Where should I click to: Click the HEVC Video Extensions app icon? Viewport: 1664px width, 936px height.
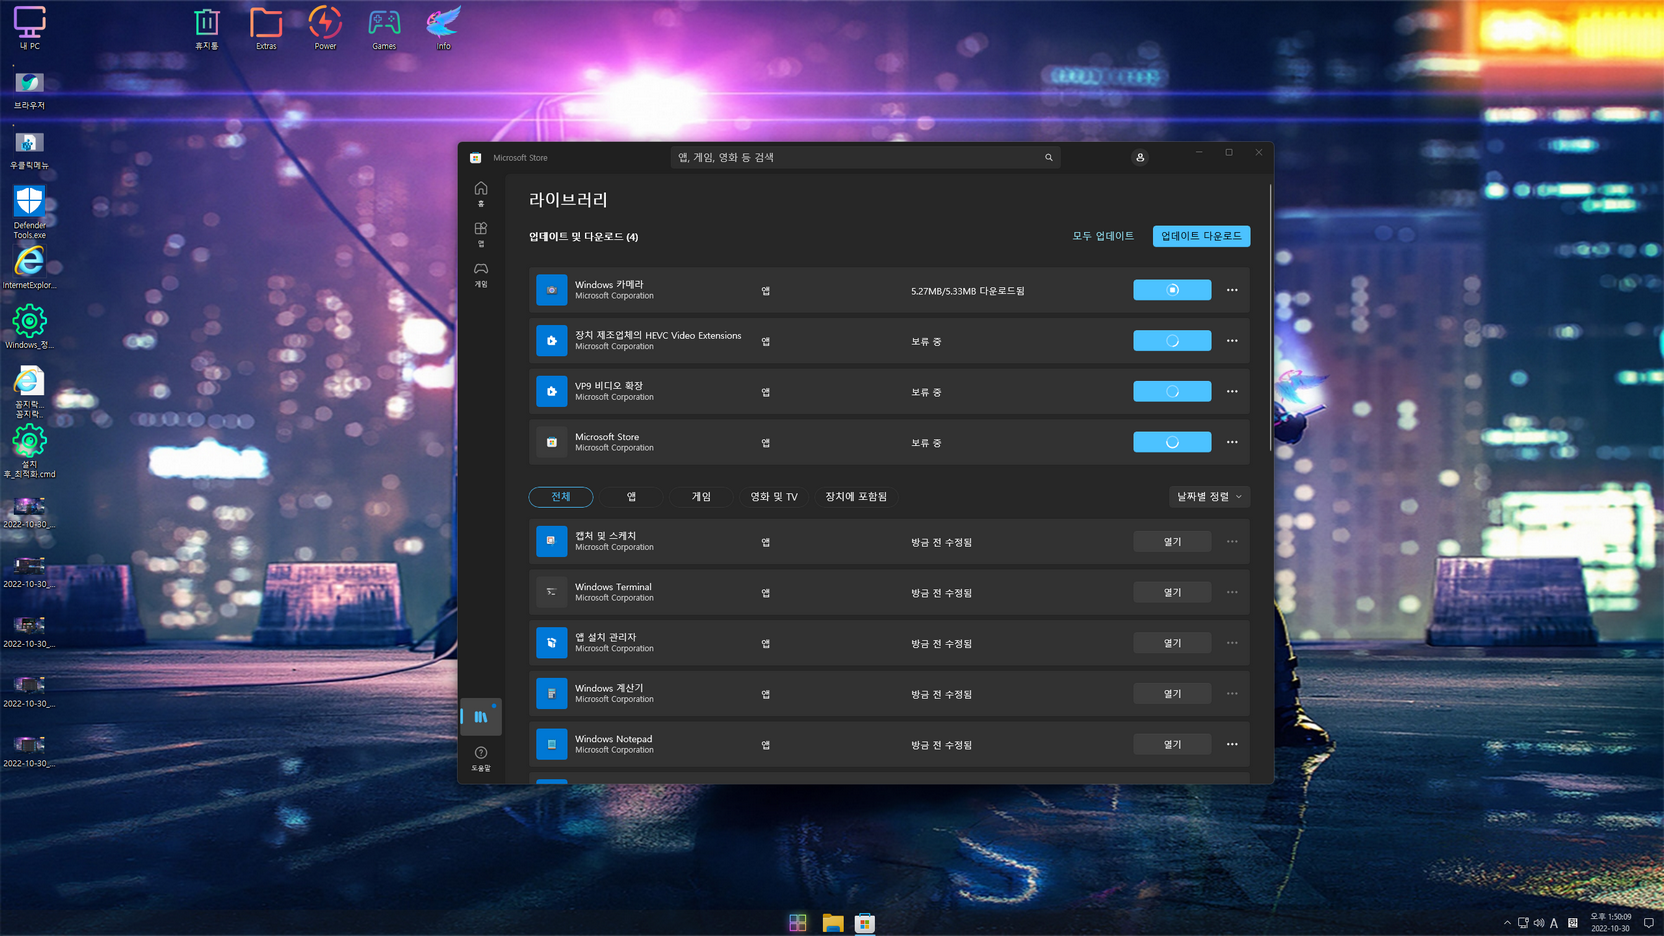click(x=551, y=340)
